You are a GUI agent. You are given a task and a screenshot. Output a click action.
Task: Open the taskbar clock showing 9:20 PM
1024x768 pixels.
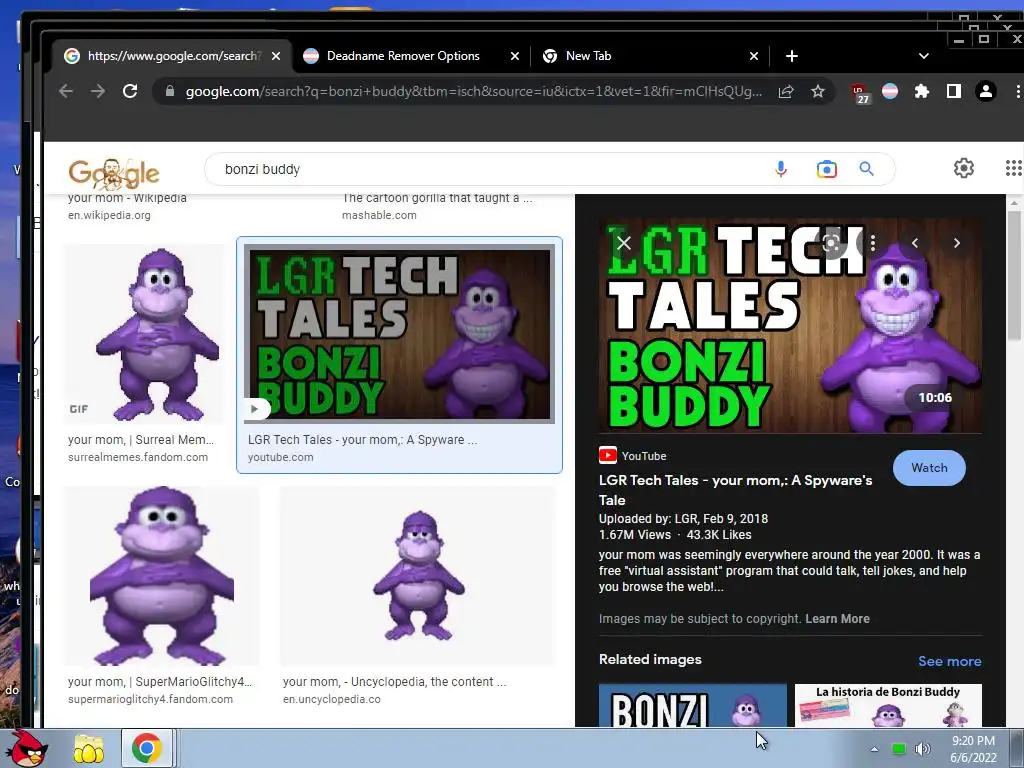pos(973,749)
